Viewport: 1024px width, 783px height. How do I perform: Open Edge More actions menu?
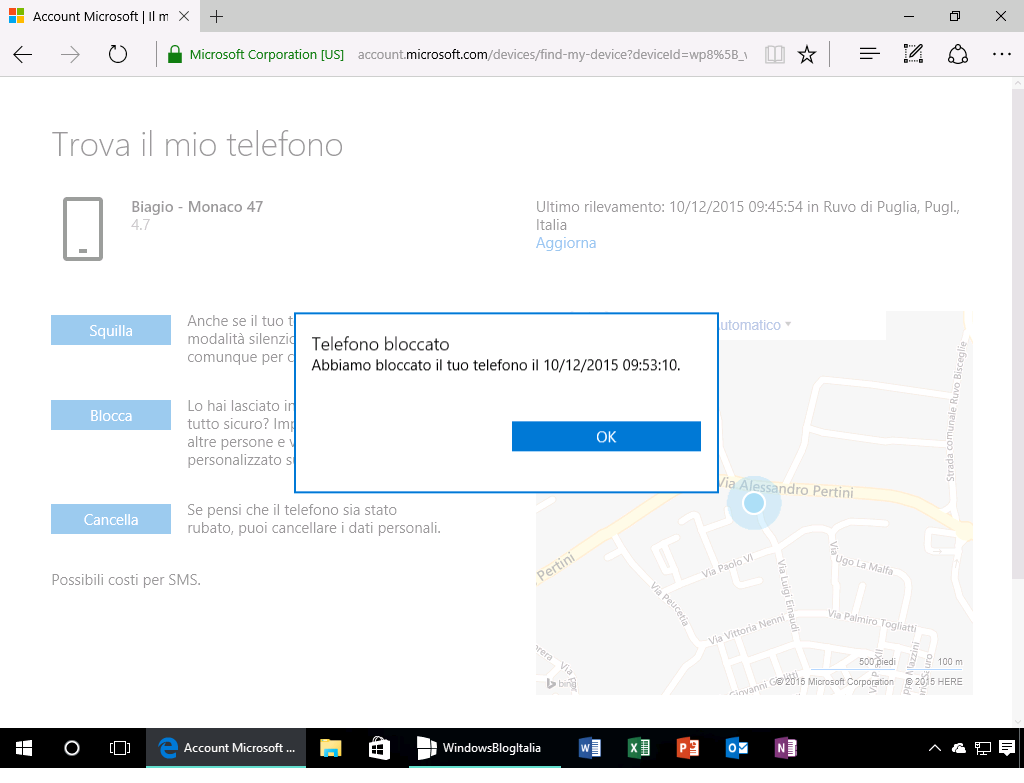pos(1001,54)
